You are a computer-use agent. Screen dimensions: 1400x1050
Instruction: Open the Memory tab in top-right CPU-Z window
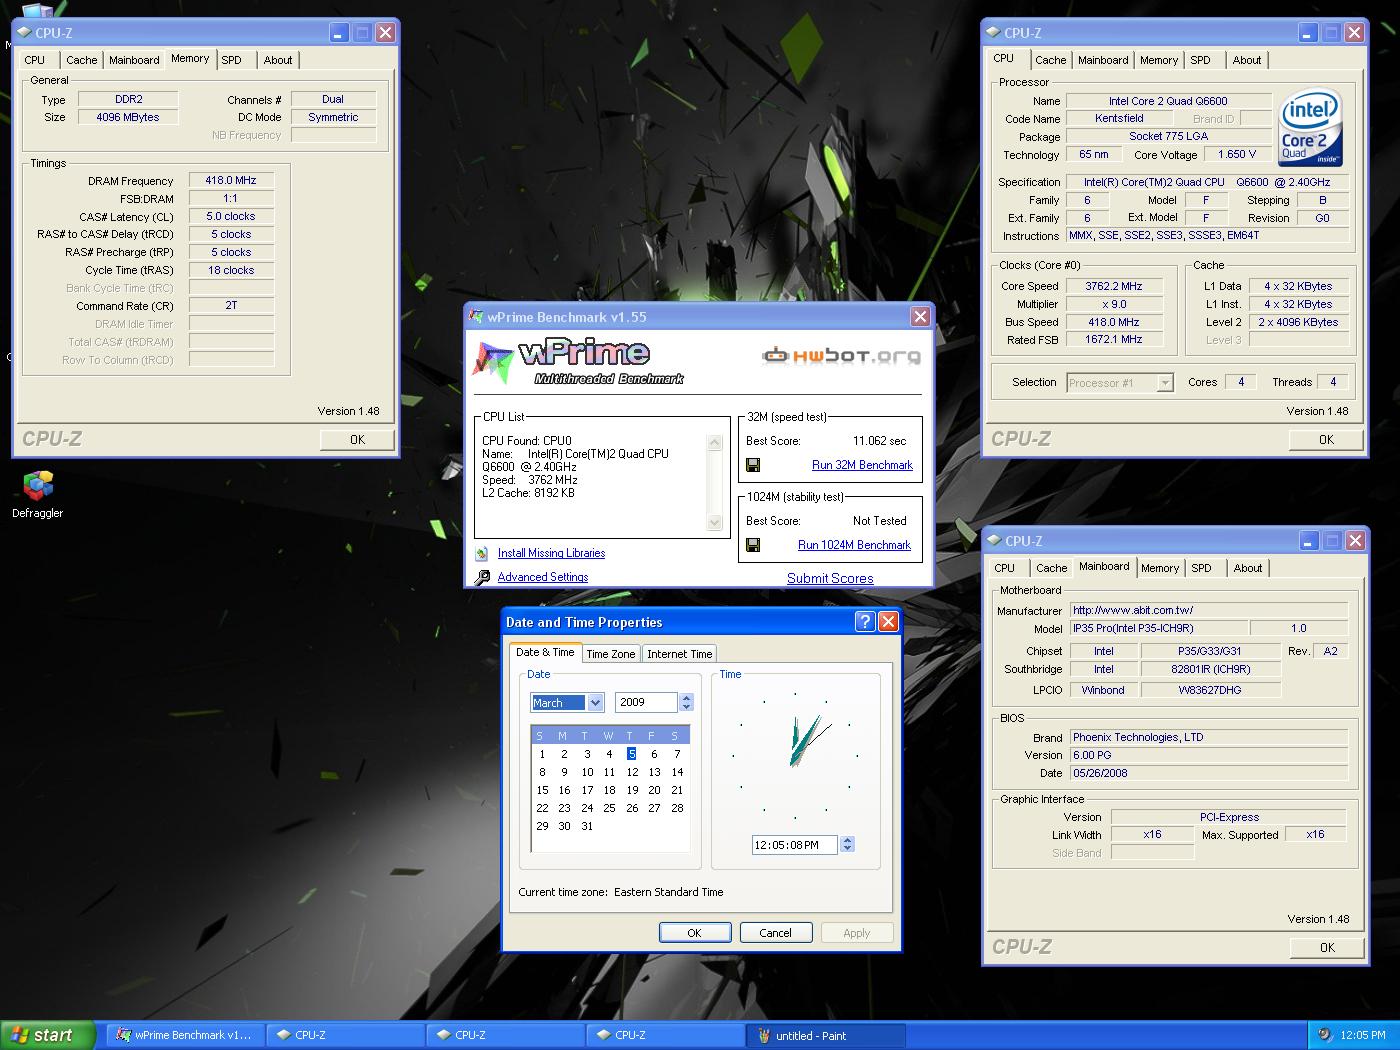click(x=1159, y=60)
